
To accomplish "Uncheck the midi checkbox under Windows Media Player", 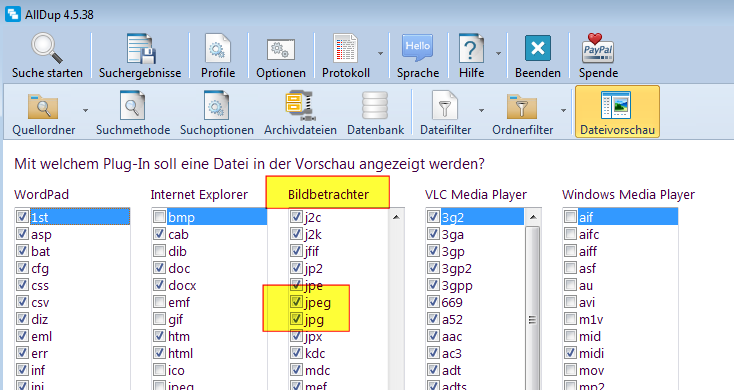I will point(570,353).
